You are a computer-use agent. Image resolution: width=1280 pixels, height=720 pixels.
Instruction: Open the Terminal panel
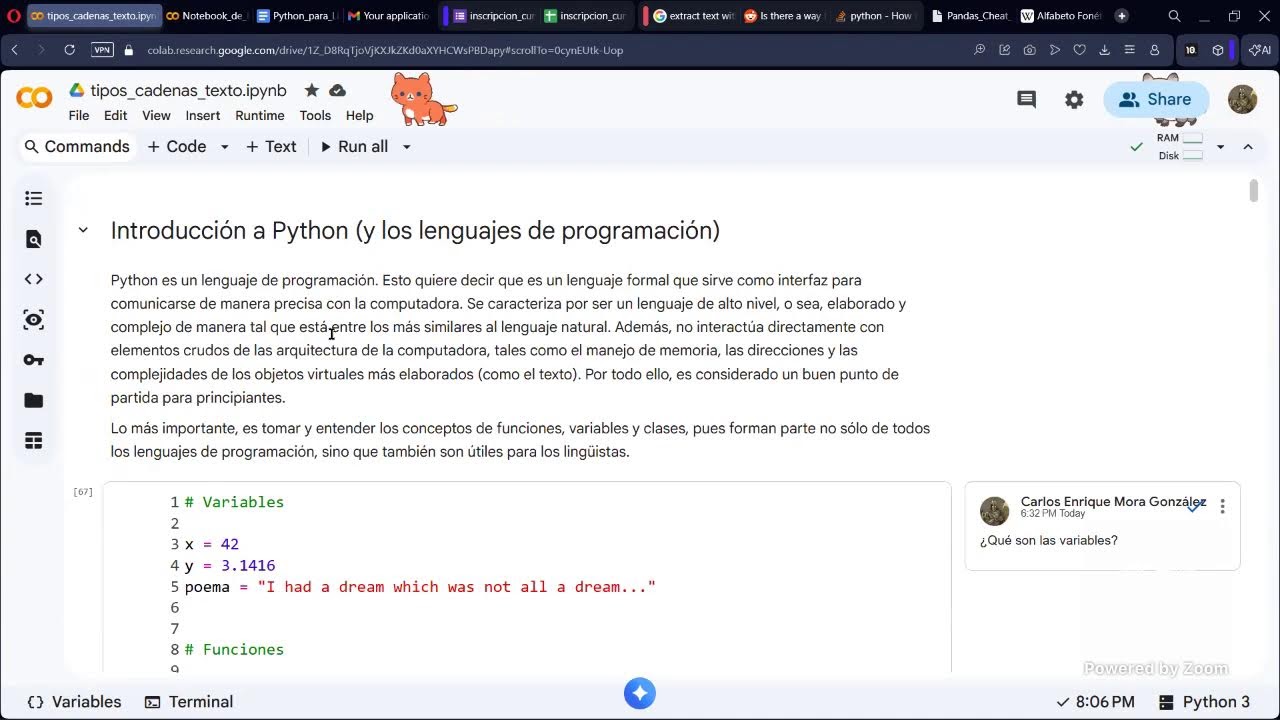(189, 702)
